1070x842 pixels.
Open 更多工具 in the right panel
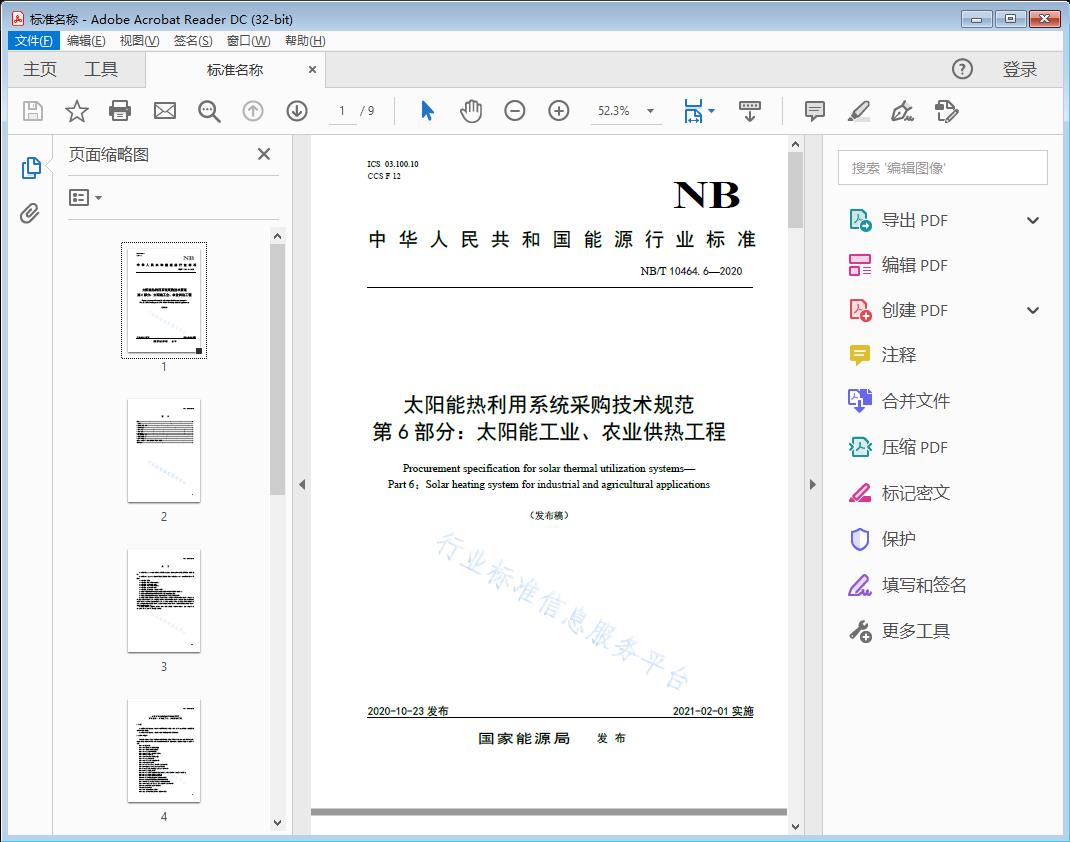pyautogui.click(x=916, y=631)
